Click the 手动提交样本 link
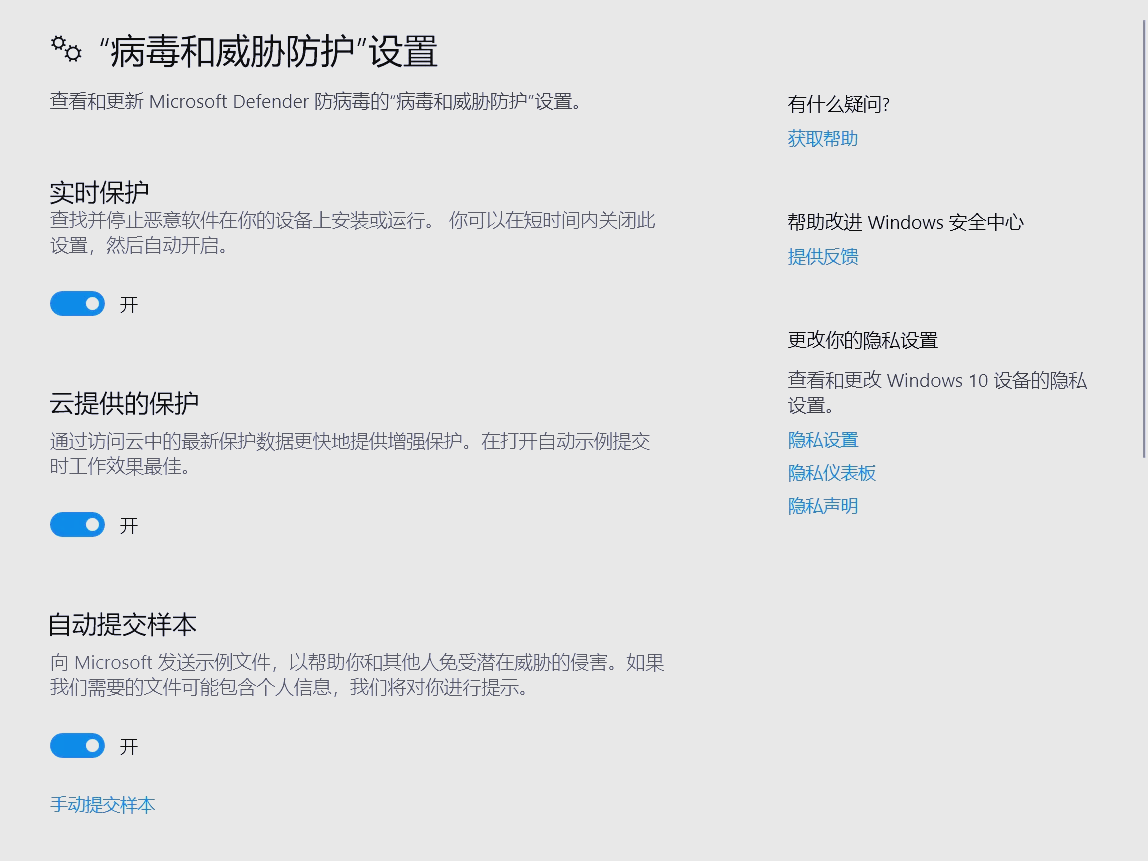 point(102,805)
